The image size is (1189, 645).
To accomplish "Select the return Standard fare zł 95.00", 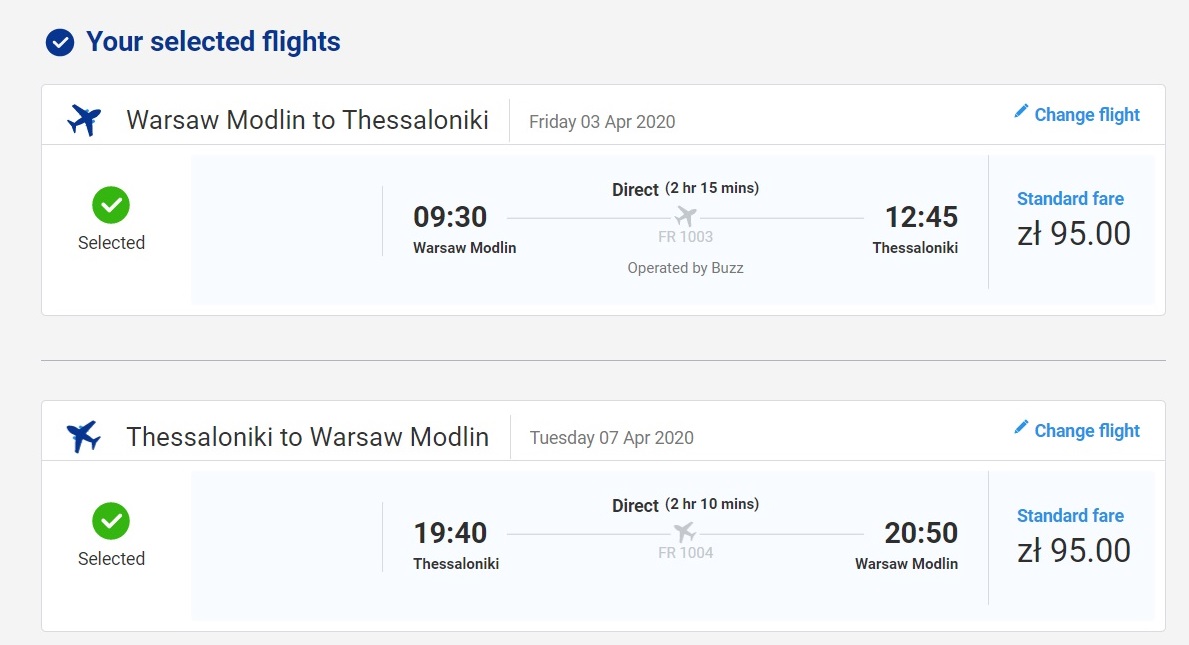I will [1073, 536].
